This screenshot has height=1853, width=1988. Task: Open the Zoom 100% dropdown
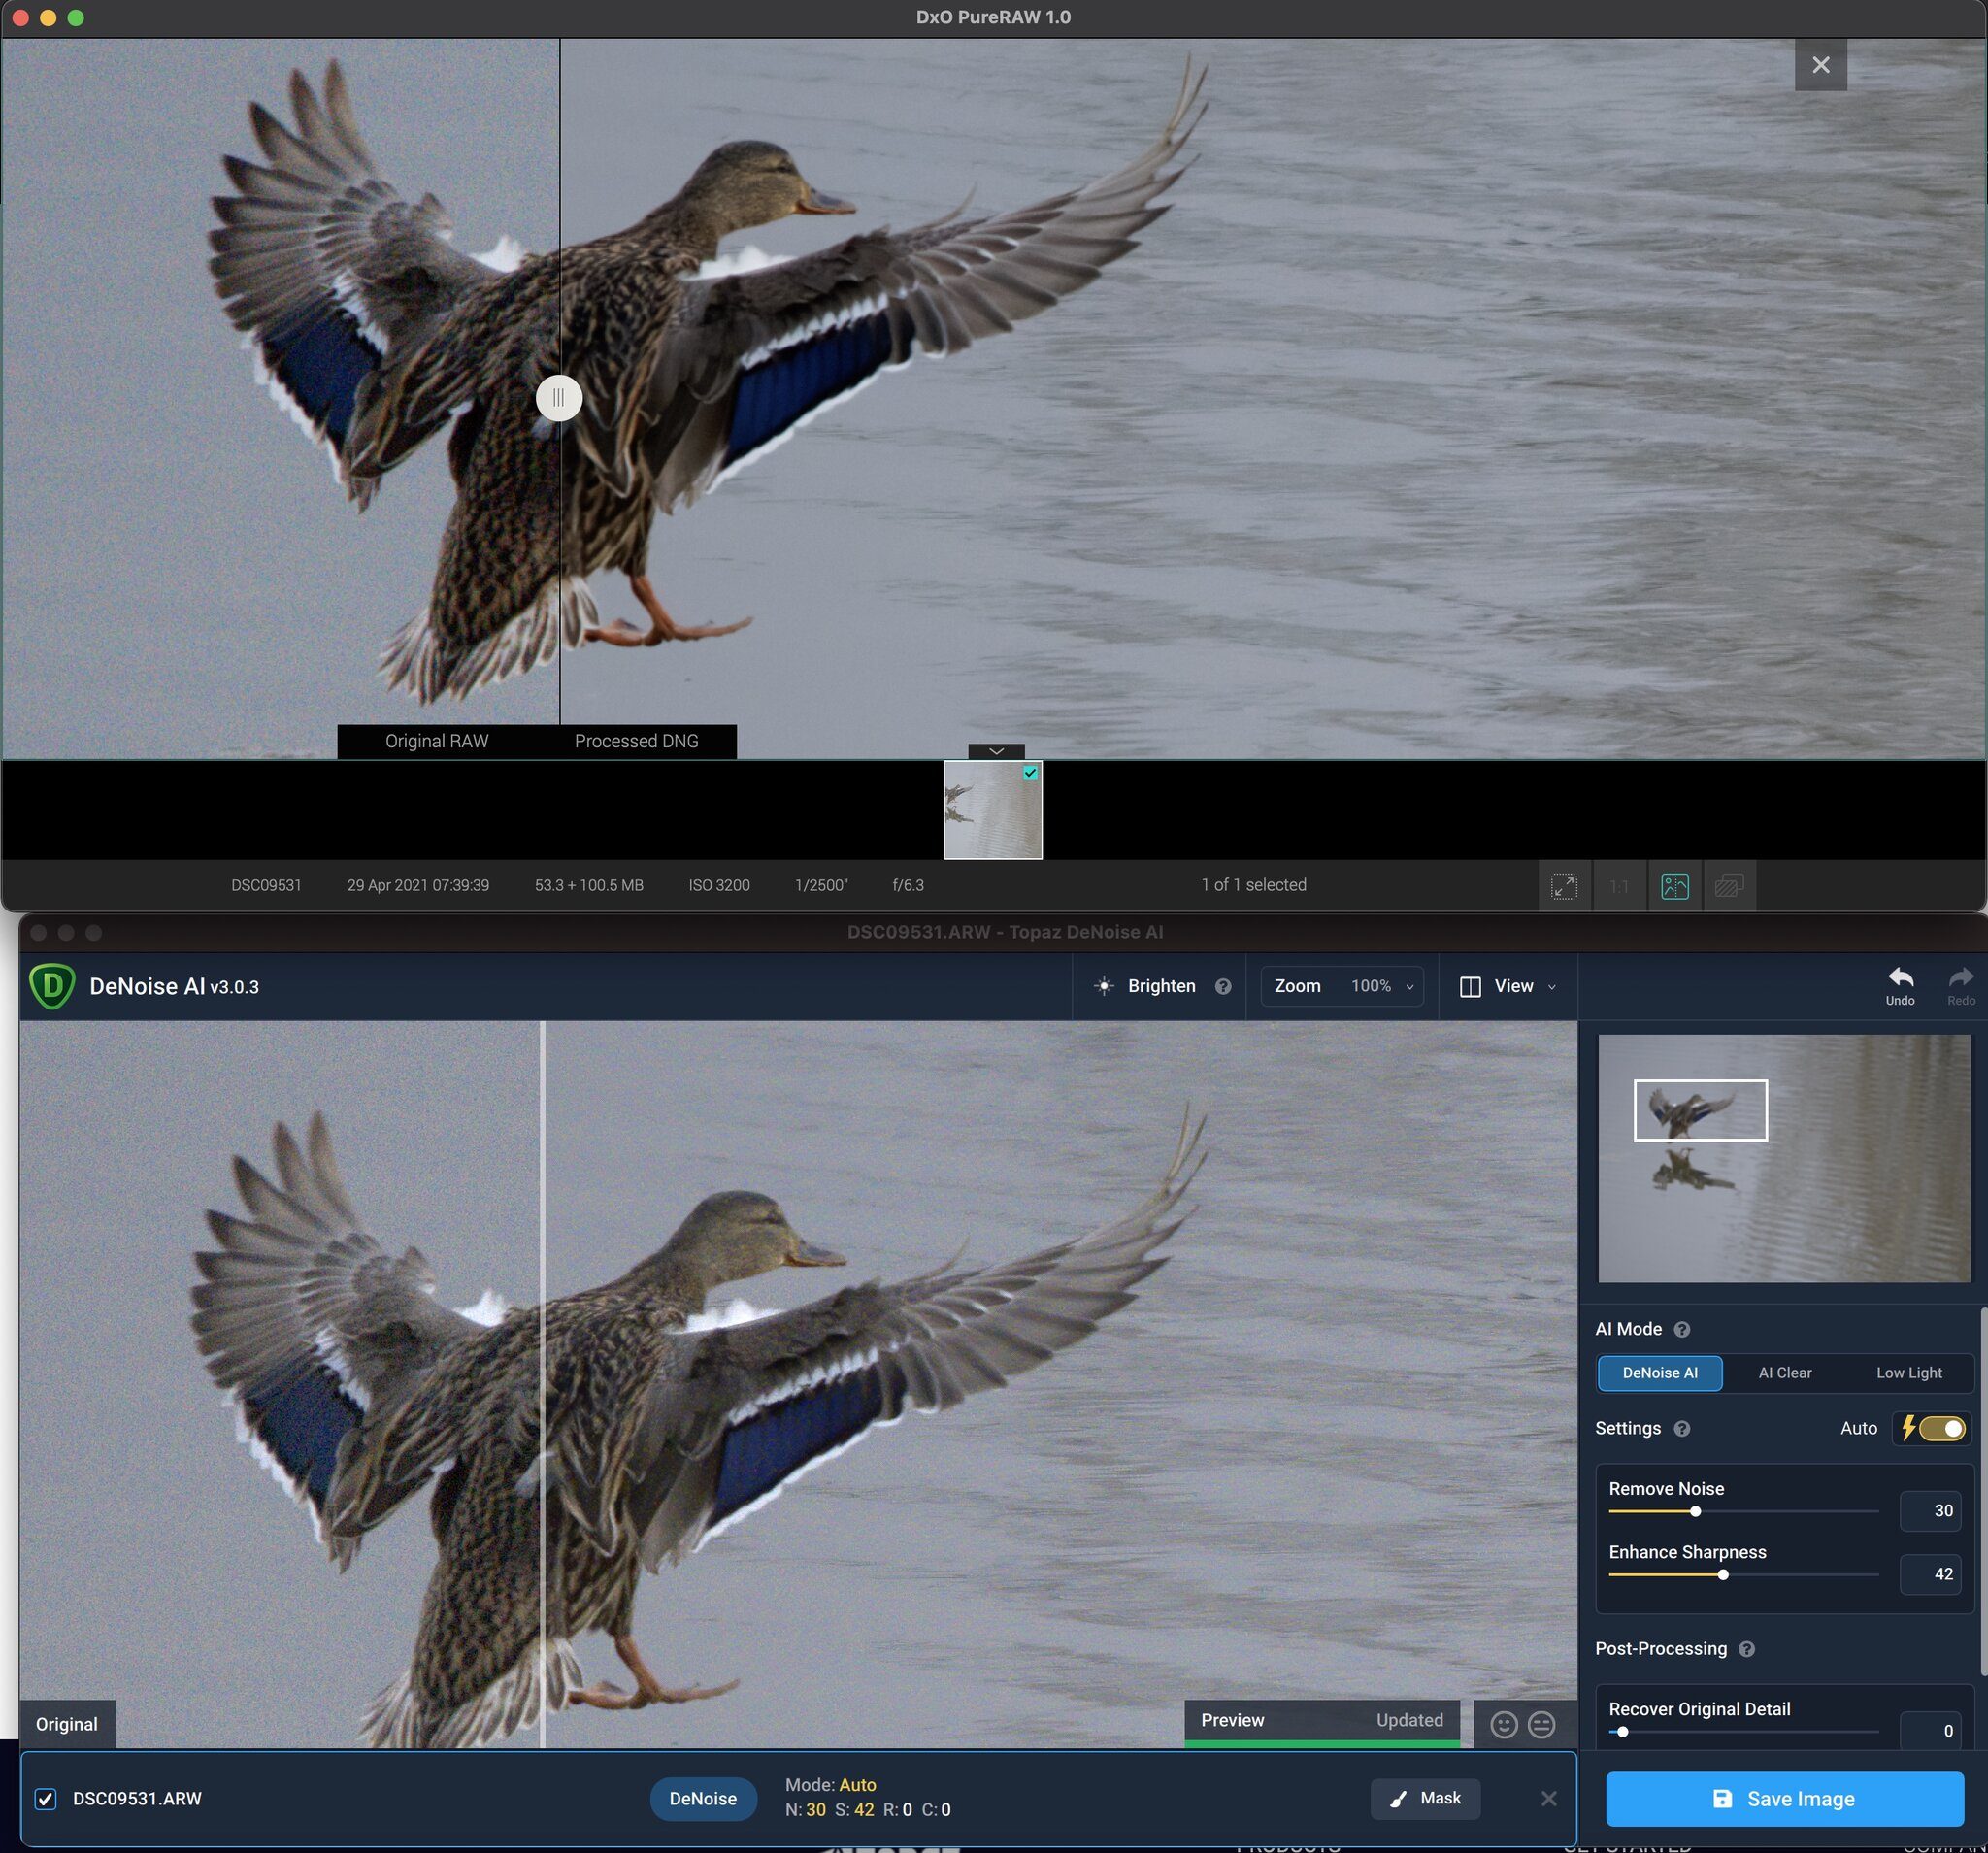(x=1341, y=986)
